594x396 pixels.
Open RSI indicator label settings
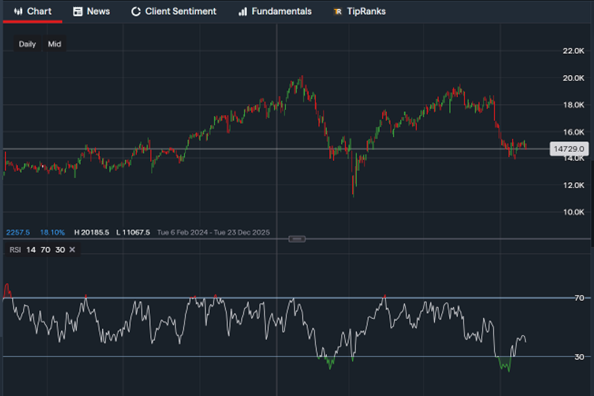coord(15,250)
